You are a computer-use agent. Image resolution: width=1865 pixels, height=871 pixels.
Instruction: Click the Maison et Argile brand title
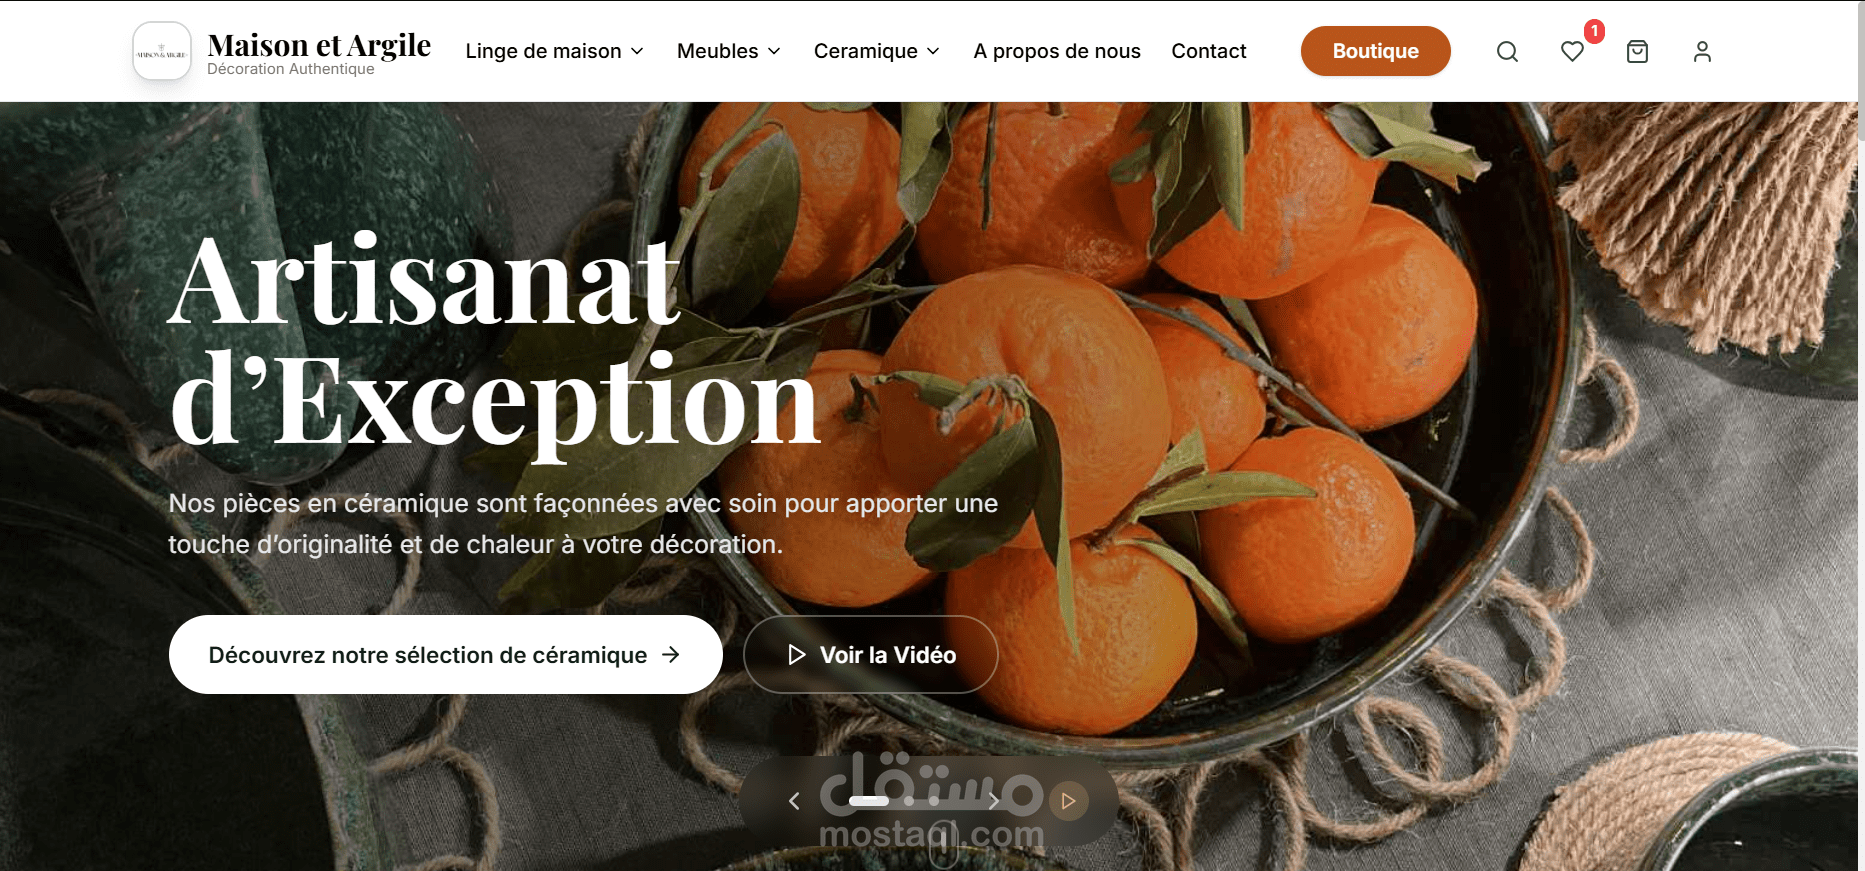tap(319, 45)
